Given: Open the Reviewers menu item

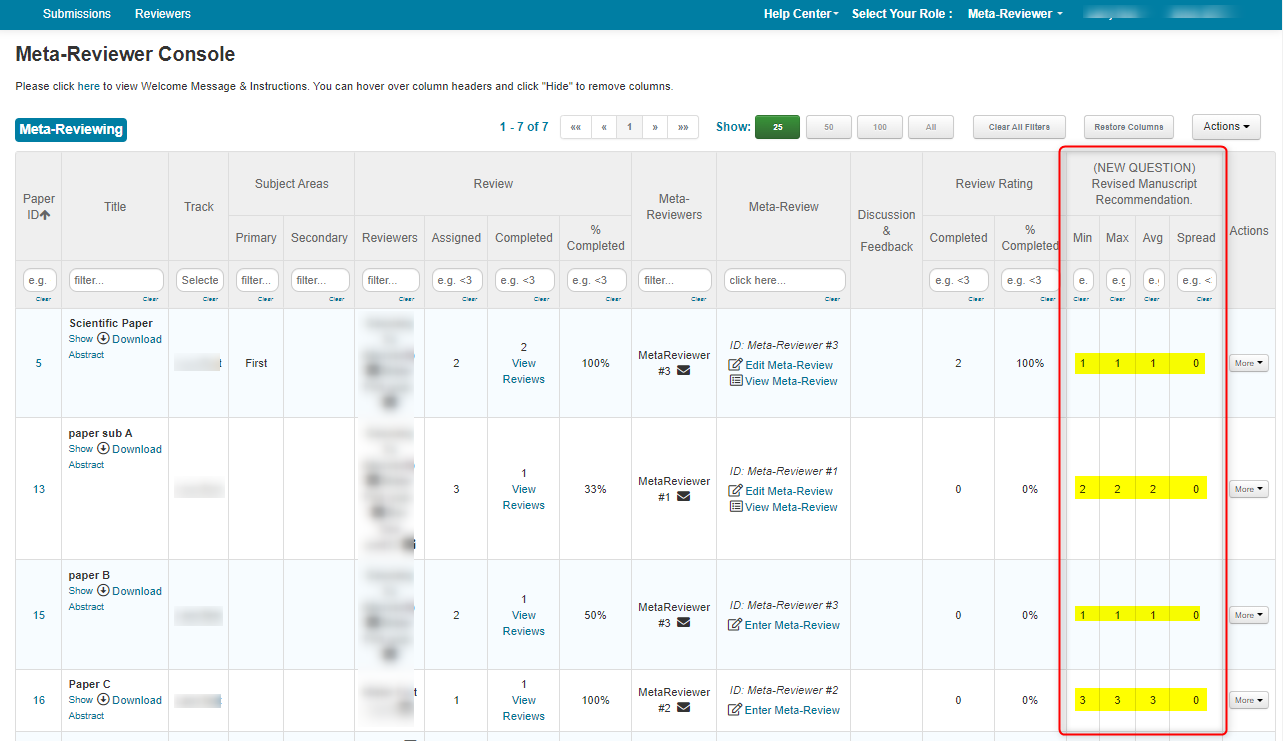Looking at the screenshot, I should coord(163,14).
